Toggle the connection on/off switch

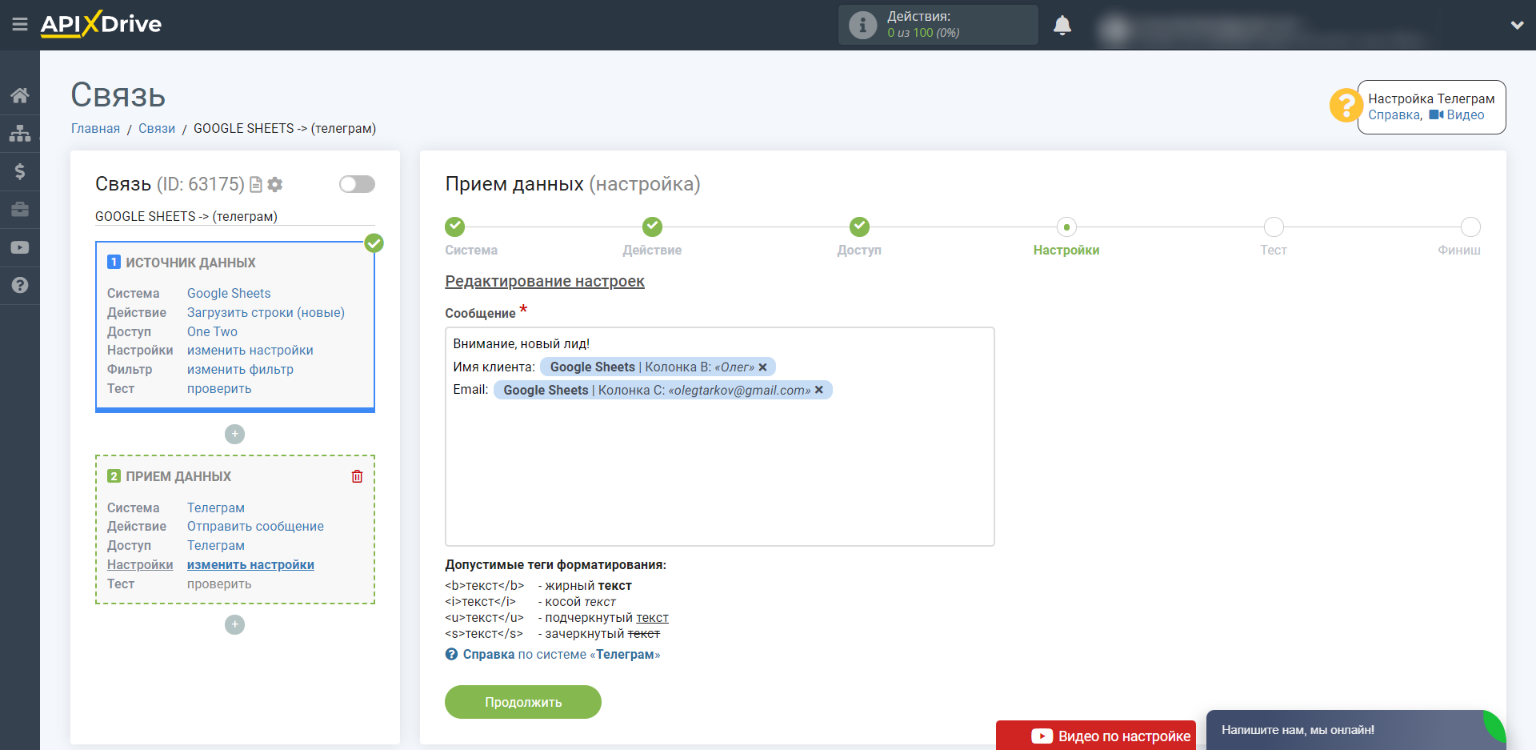pos(357,184)
